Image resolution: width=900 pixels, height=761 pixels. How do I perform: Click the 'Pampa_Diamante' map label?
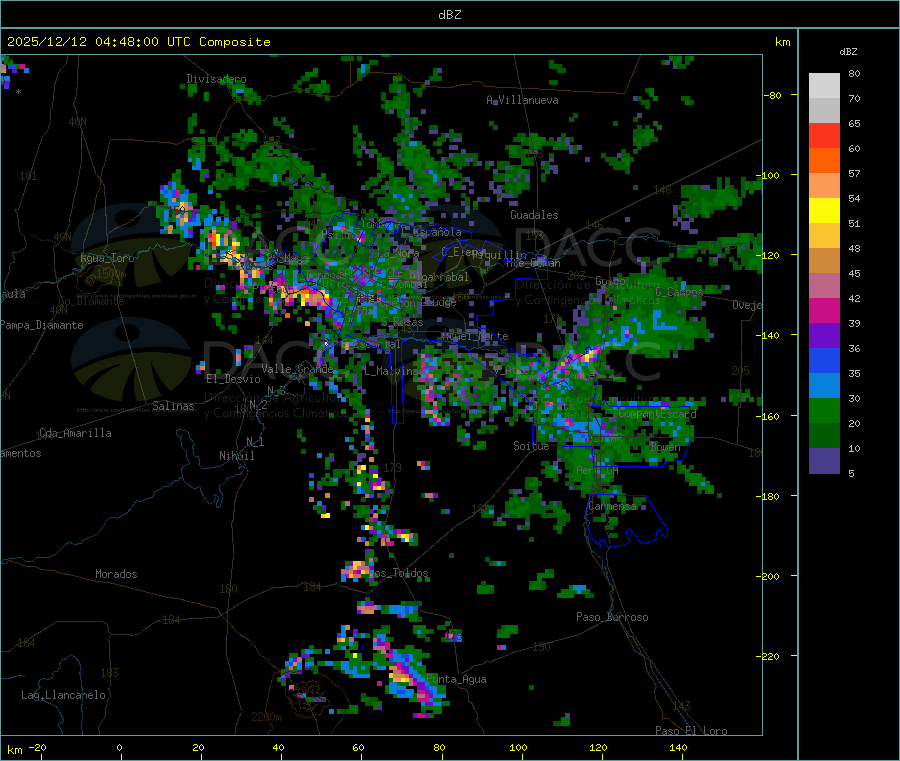(42, 325)
